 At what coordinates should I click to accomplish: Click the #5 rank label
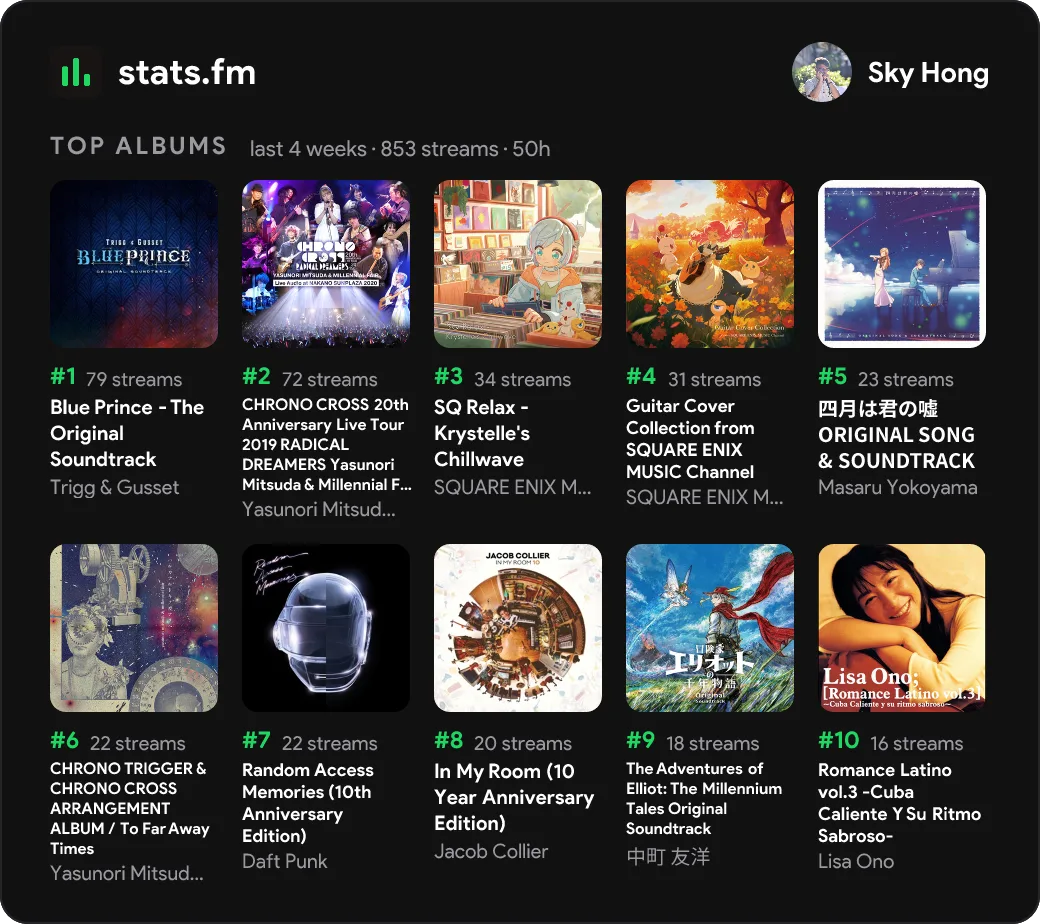tap(833, 377)
